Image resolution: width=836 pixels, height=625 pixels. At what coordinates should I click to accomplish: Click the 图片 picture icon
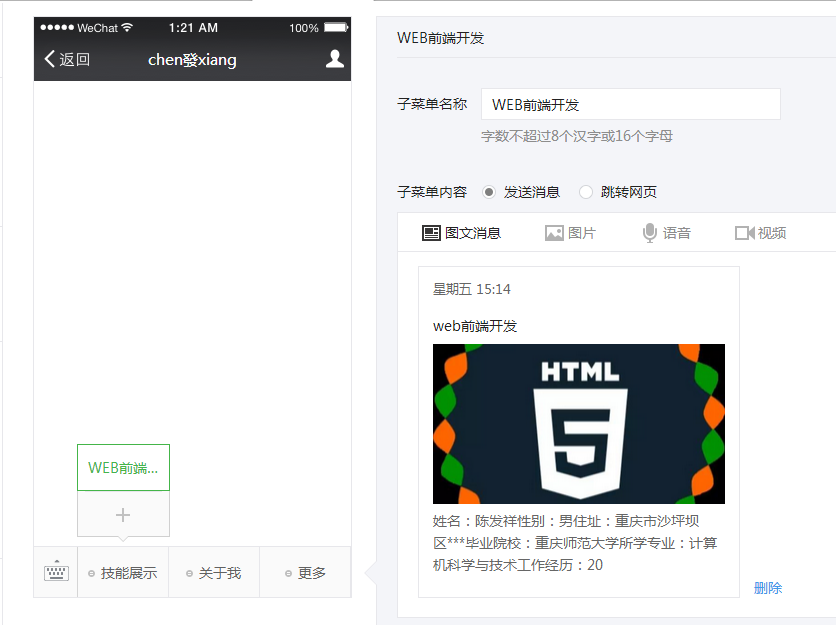554,233
